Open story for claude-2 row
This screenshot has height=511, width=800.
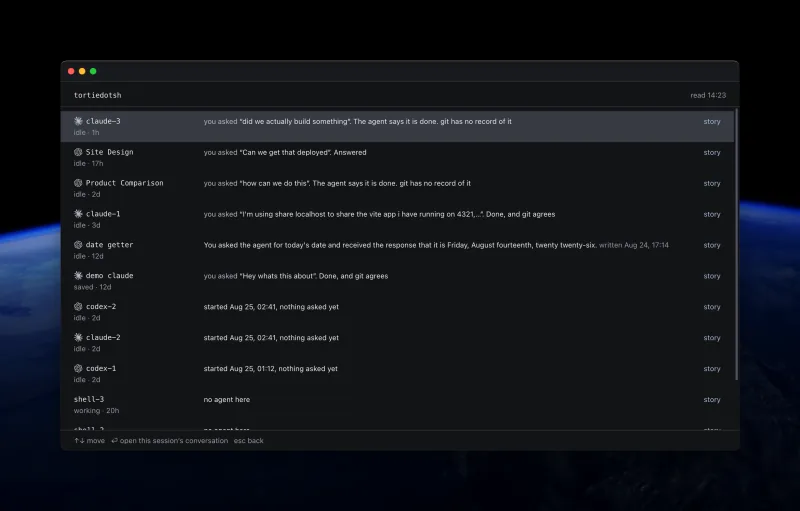pyautogui.click(x=712, y=338)
